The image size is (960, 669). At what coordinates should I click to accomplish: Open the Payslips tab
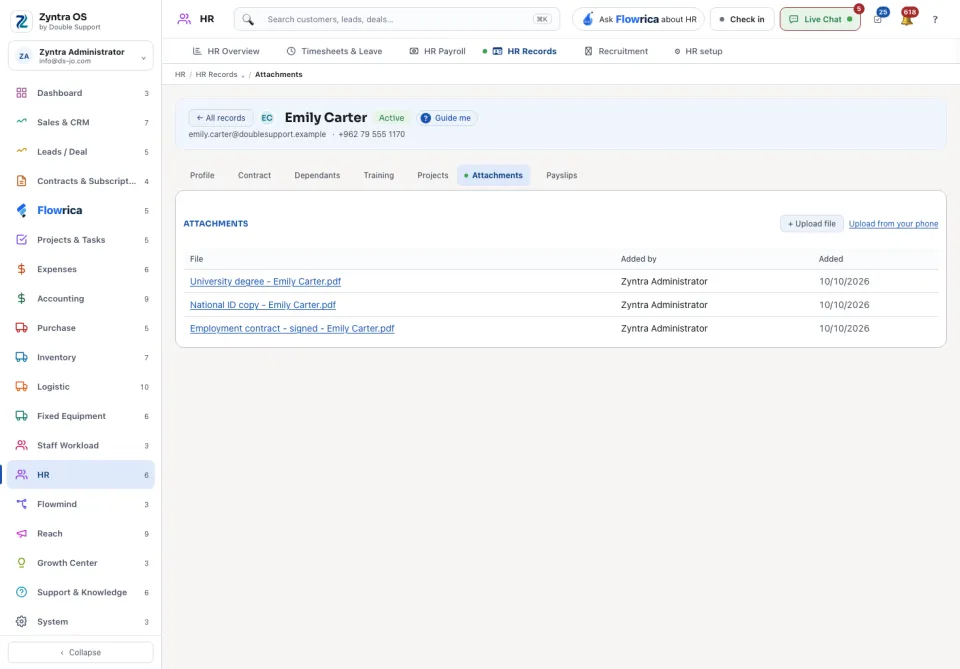click(561, 176)
